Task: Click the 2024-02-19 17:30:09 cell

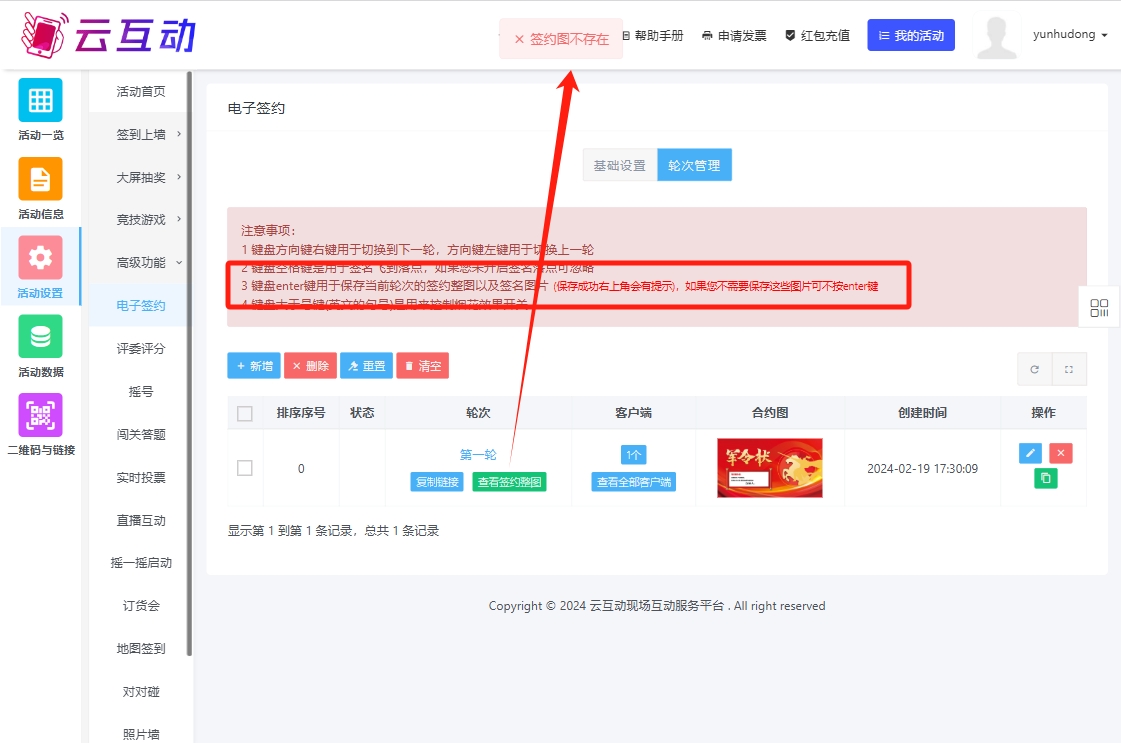Action: coord(922,468)
